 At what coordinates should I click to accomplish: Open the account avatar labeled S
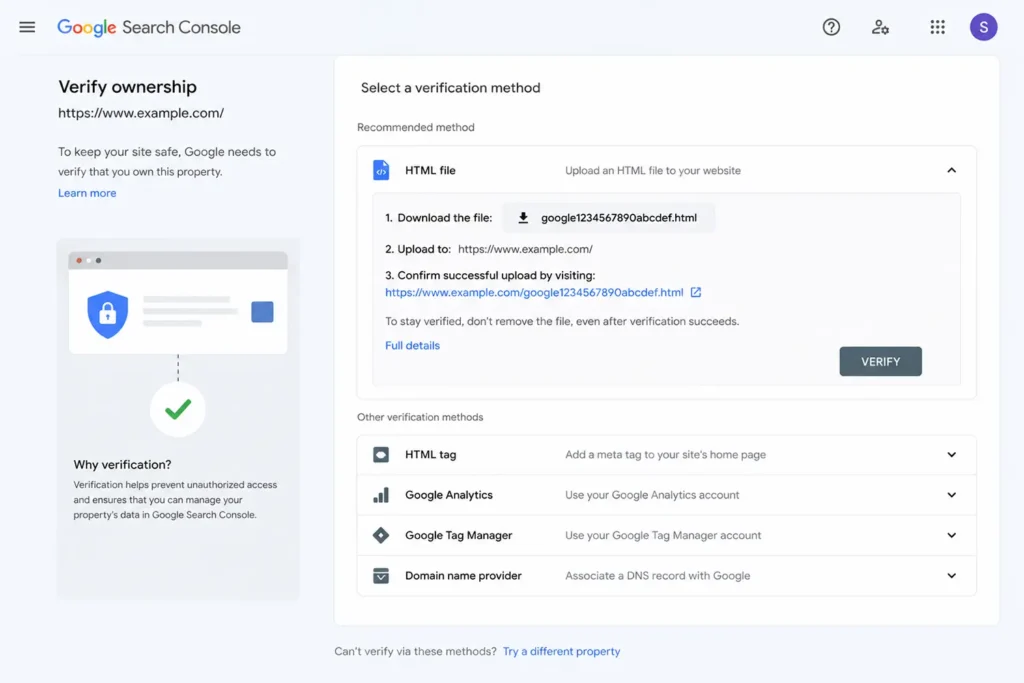983,27
